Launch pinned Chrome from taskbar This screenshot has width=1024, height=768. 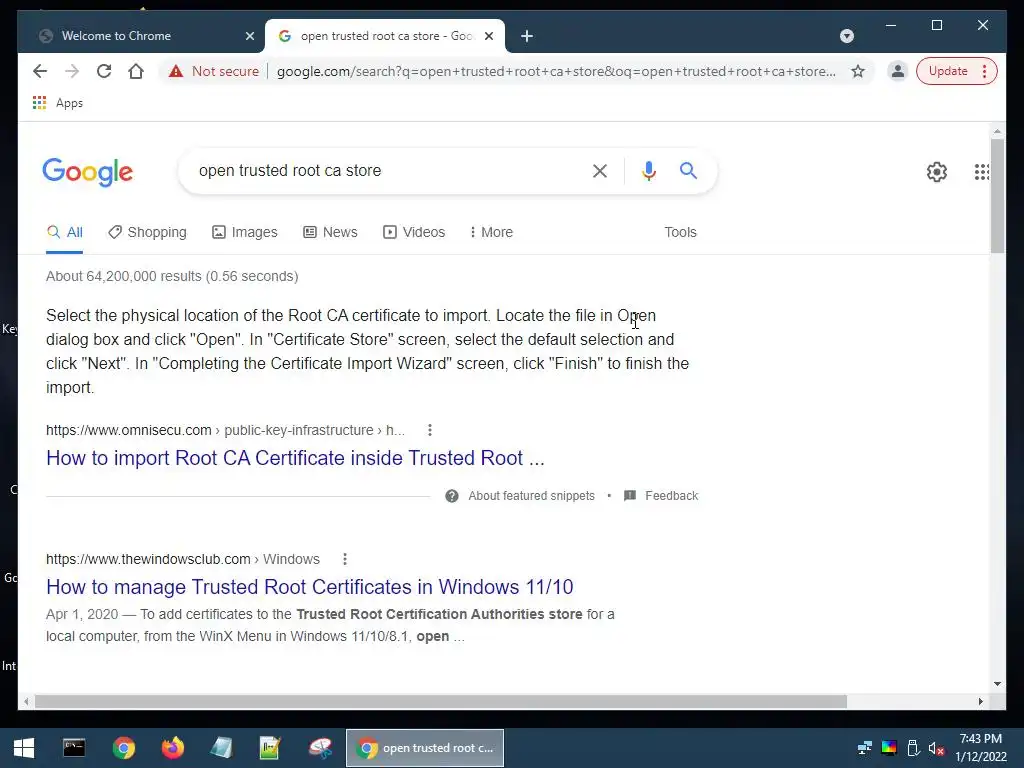[123, 748]
